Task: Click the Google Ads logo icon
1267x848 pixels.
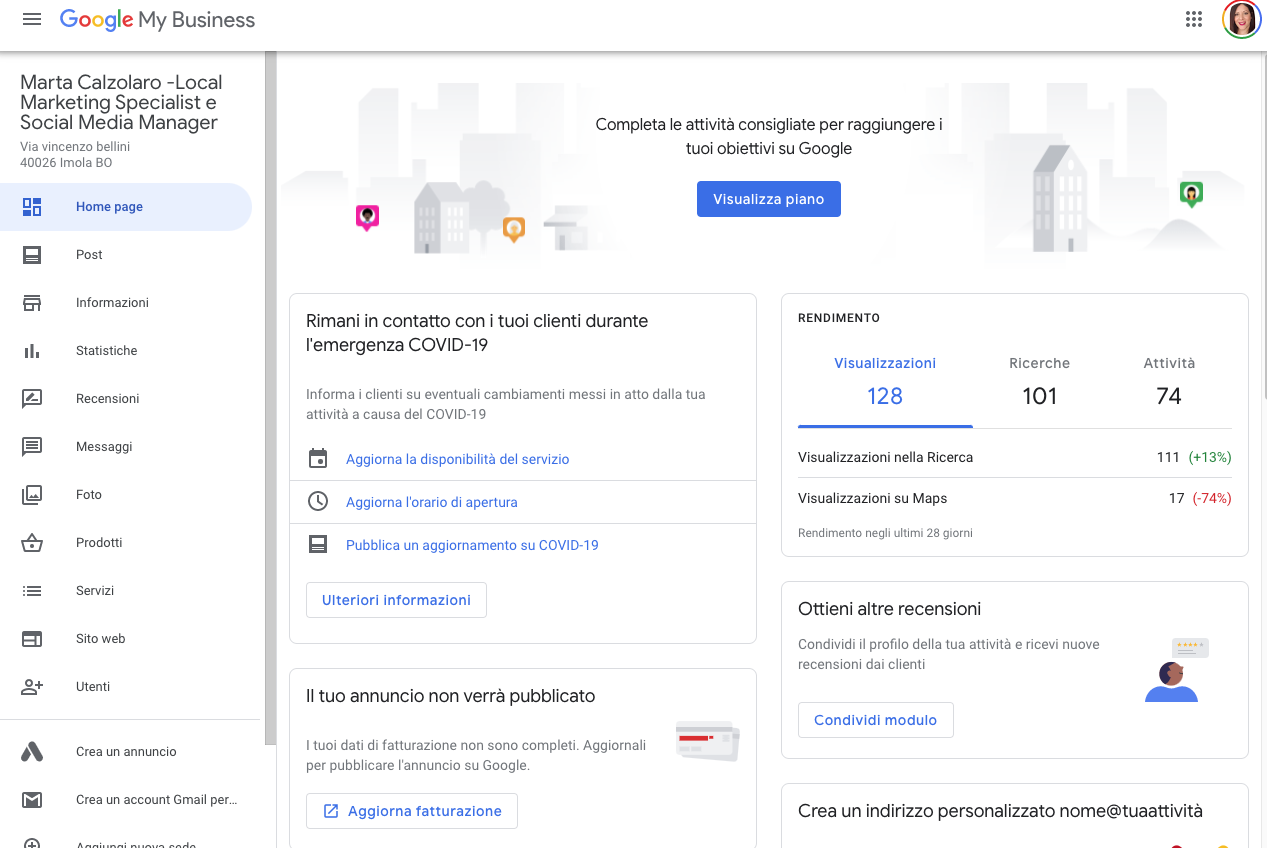Action: [x=32, y=752]
